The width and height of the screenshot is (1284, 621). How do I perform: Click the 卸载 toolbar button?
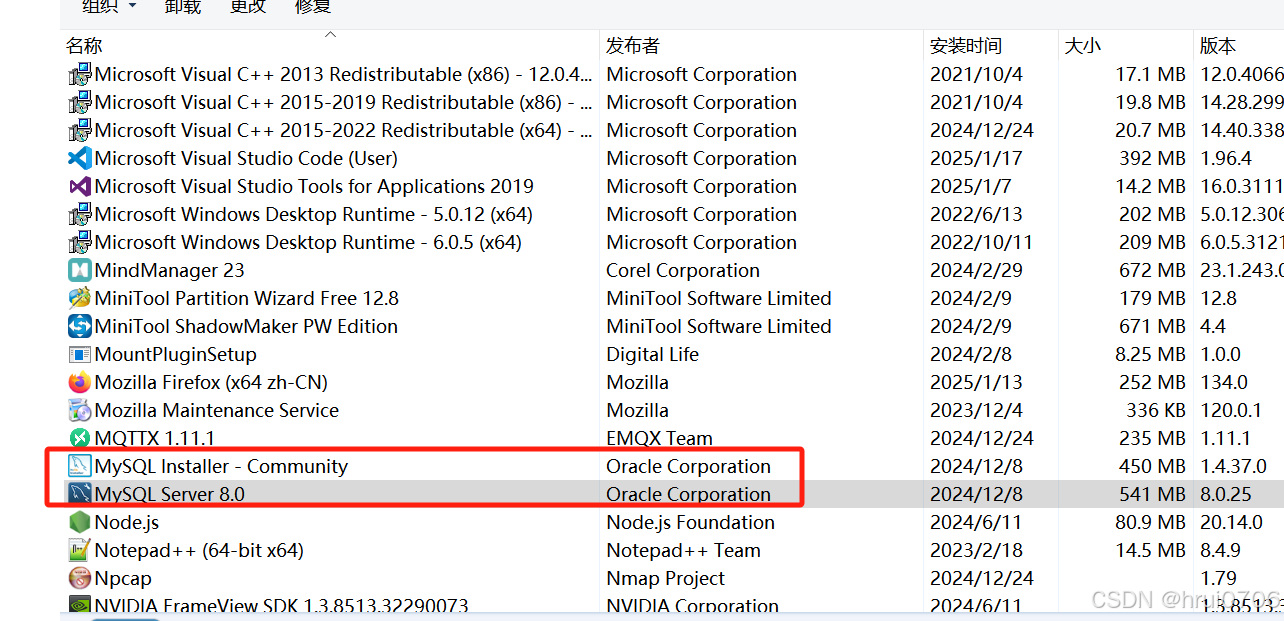pyautogui.click(x=183, y=7)
